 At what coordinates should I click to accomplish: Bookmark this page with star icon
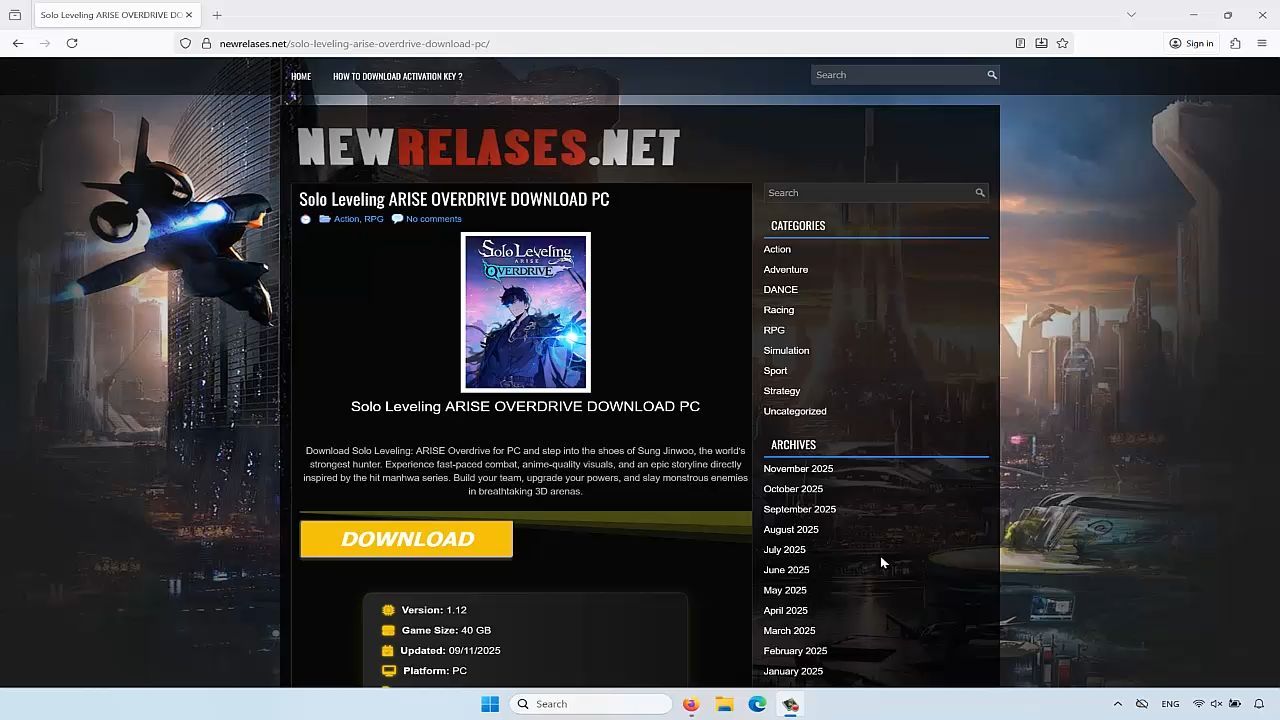(1062, 43)
